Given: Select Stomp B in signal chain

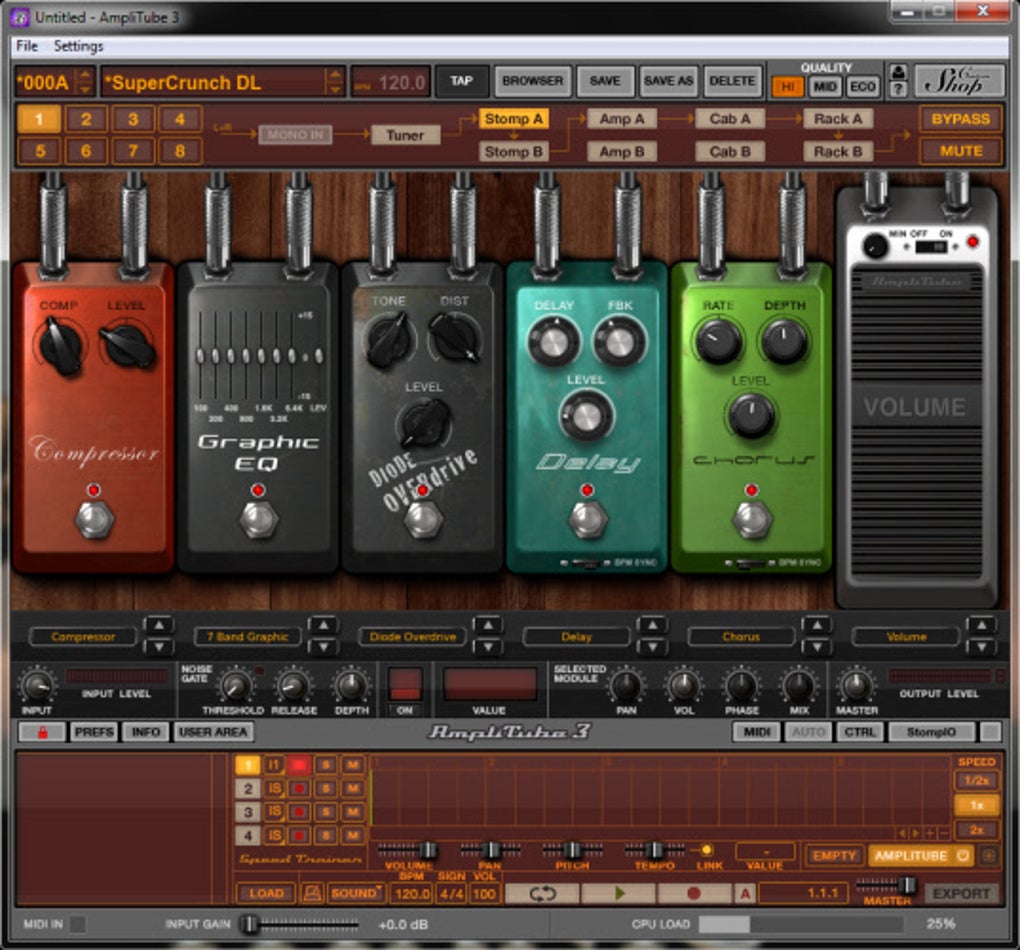Looking at the screenshot, I should coord(513,152).
